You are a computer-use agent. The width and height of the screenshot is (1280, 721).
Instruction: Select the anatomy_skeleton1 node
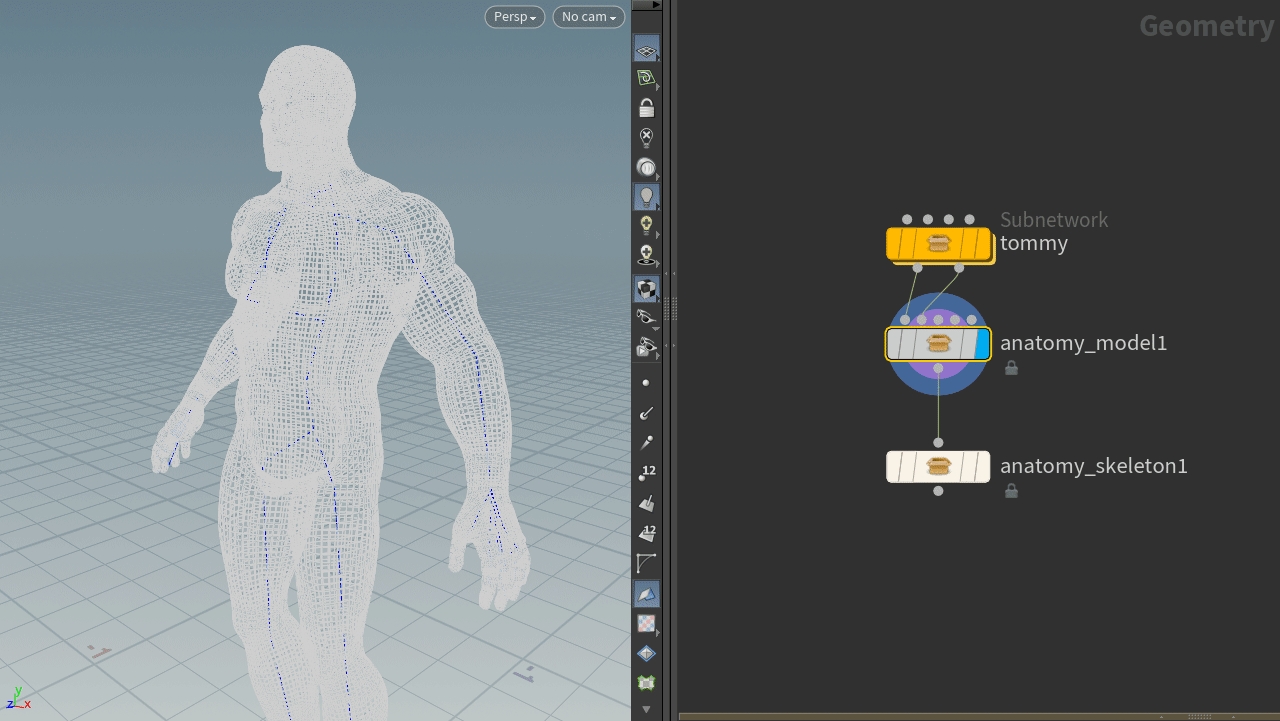[938, 467]
